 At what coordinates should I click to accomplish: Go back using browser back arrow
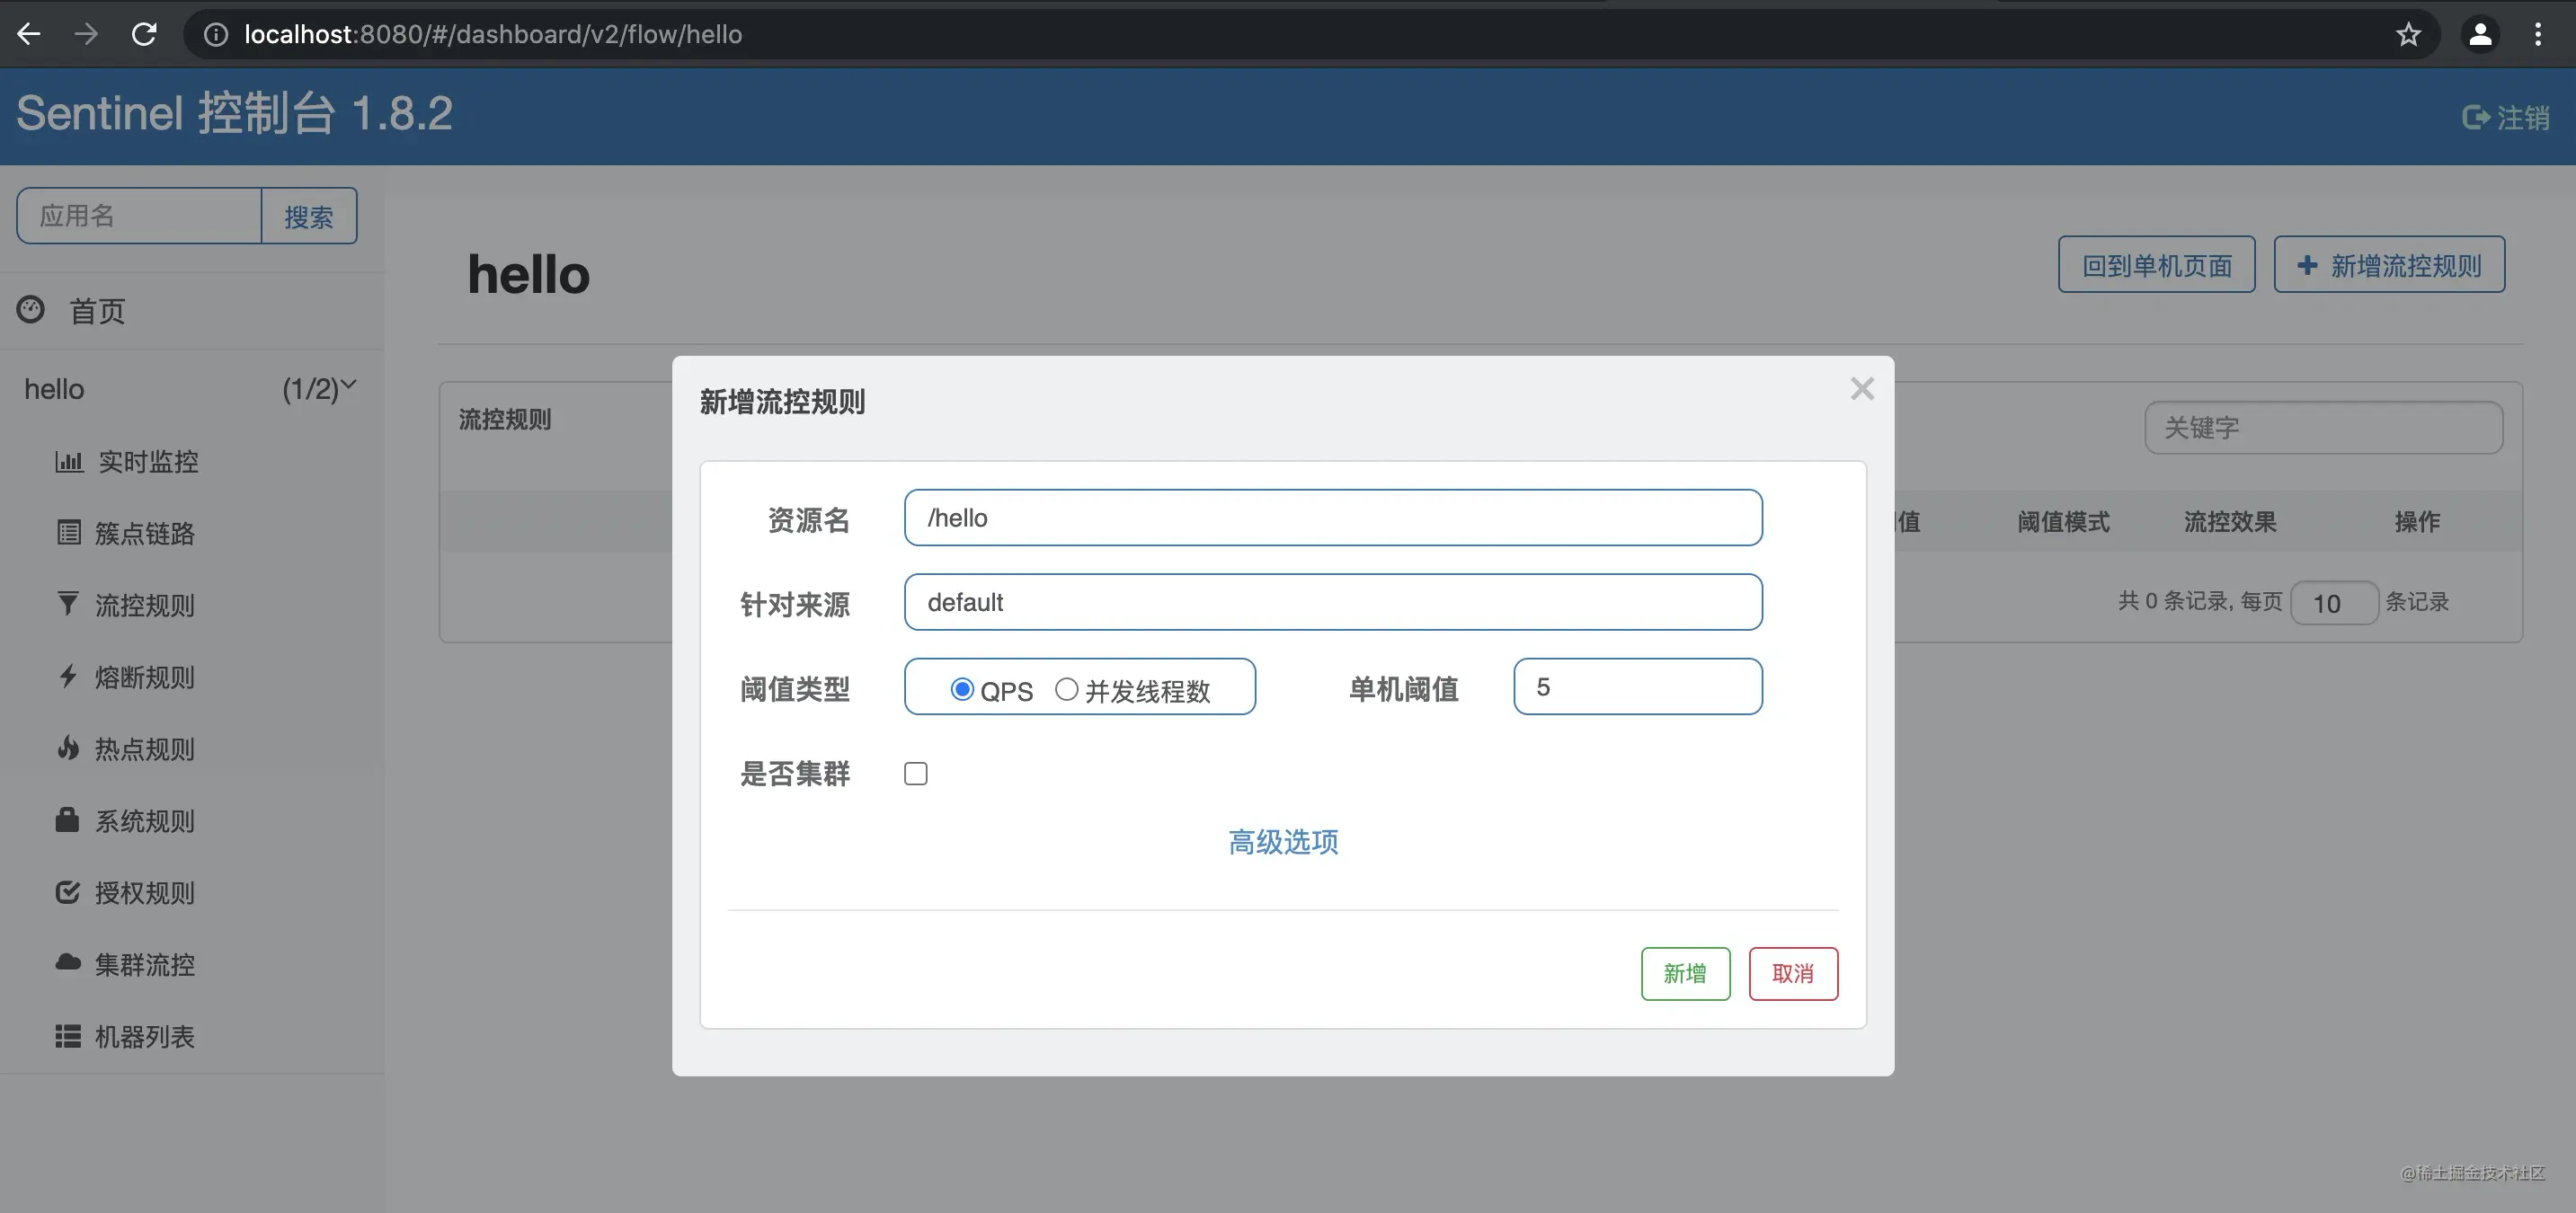coord(29,34)
